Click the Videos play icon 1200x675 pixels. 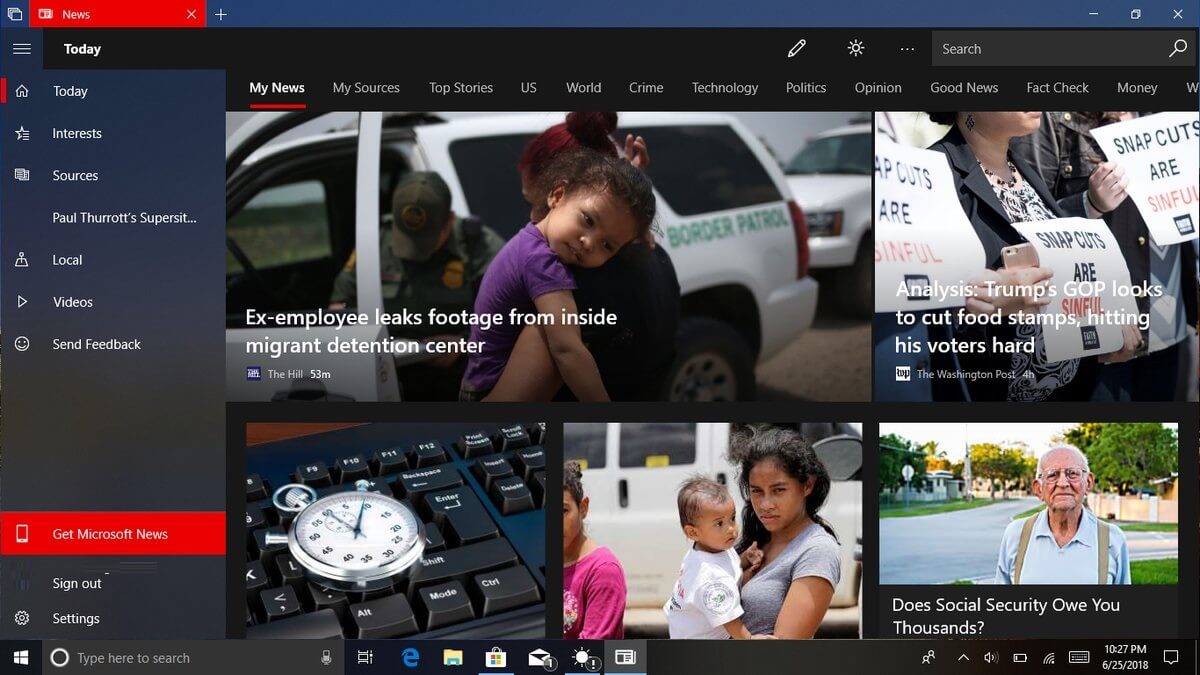pyautogui.click(x=22, y=302)
